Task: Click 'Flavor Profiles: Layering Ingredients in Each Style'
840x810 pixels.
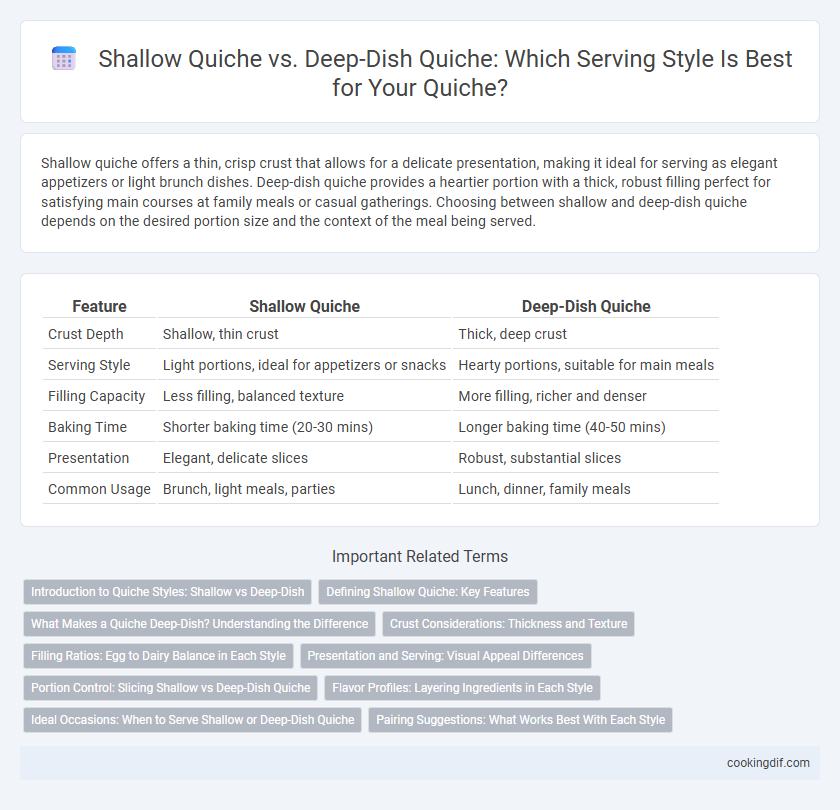Action: tap(462, 688)
